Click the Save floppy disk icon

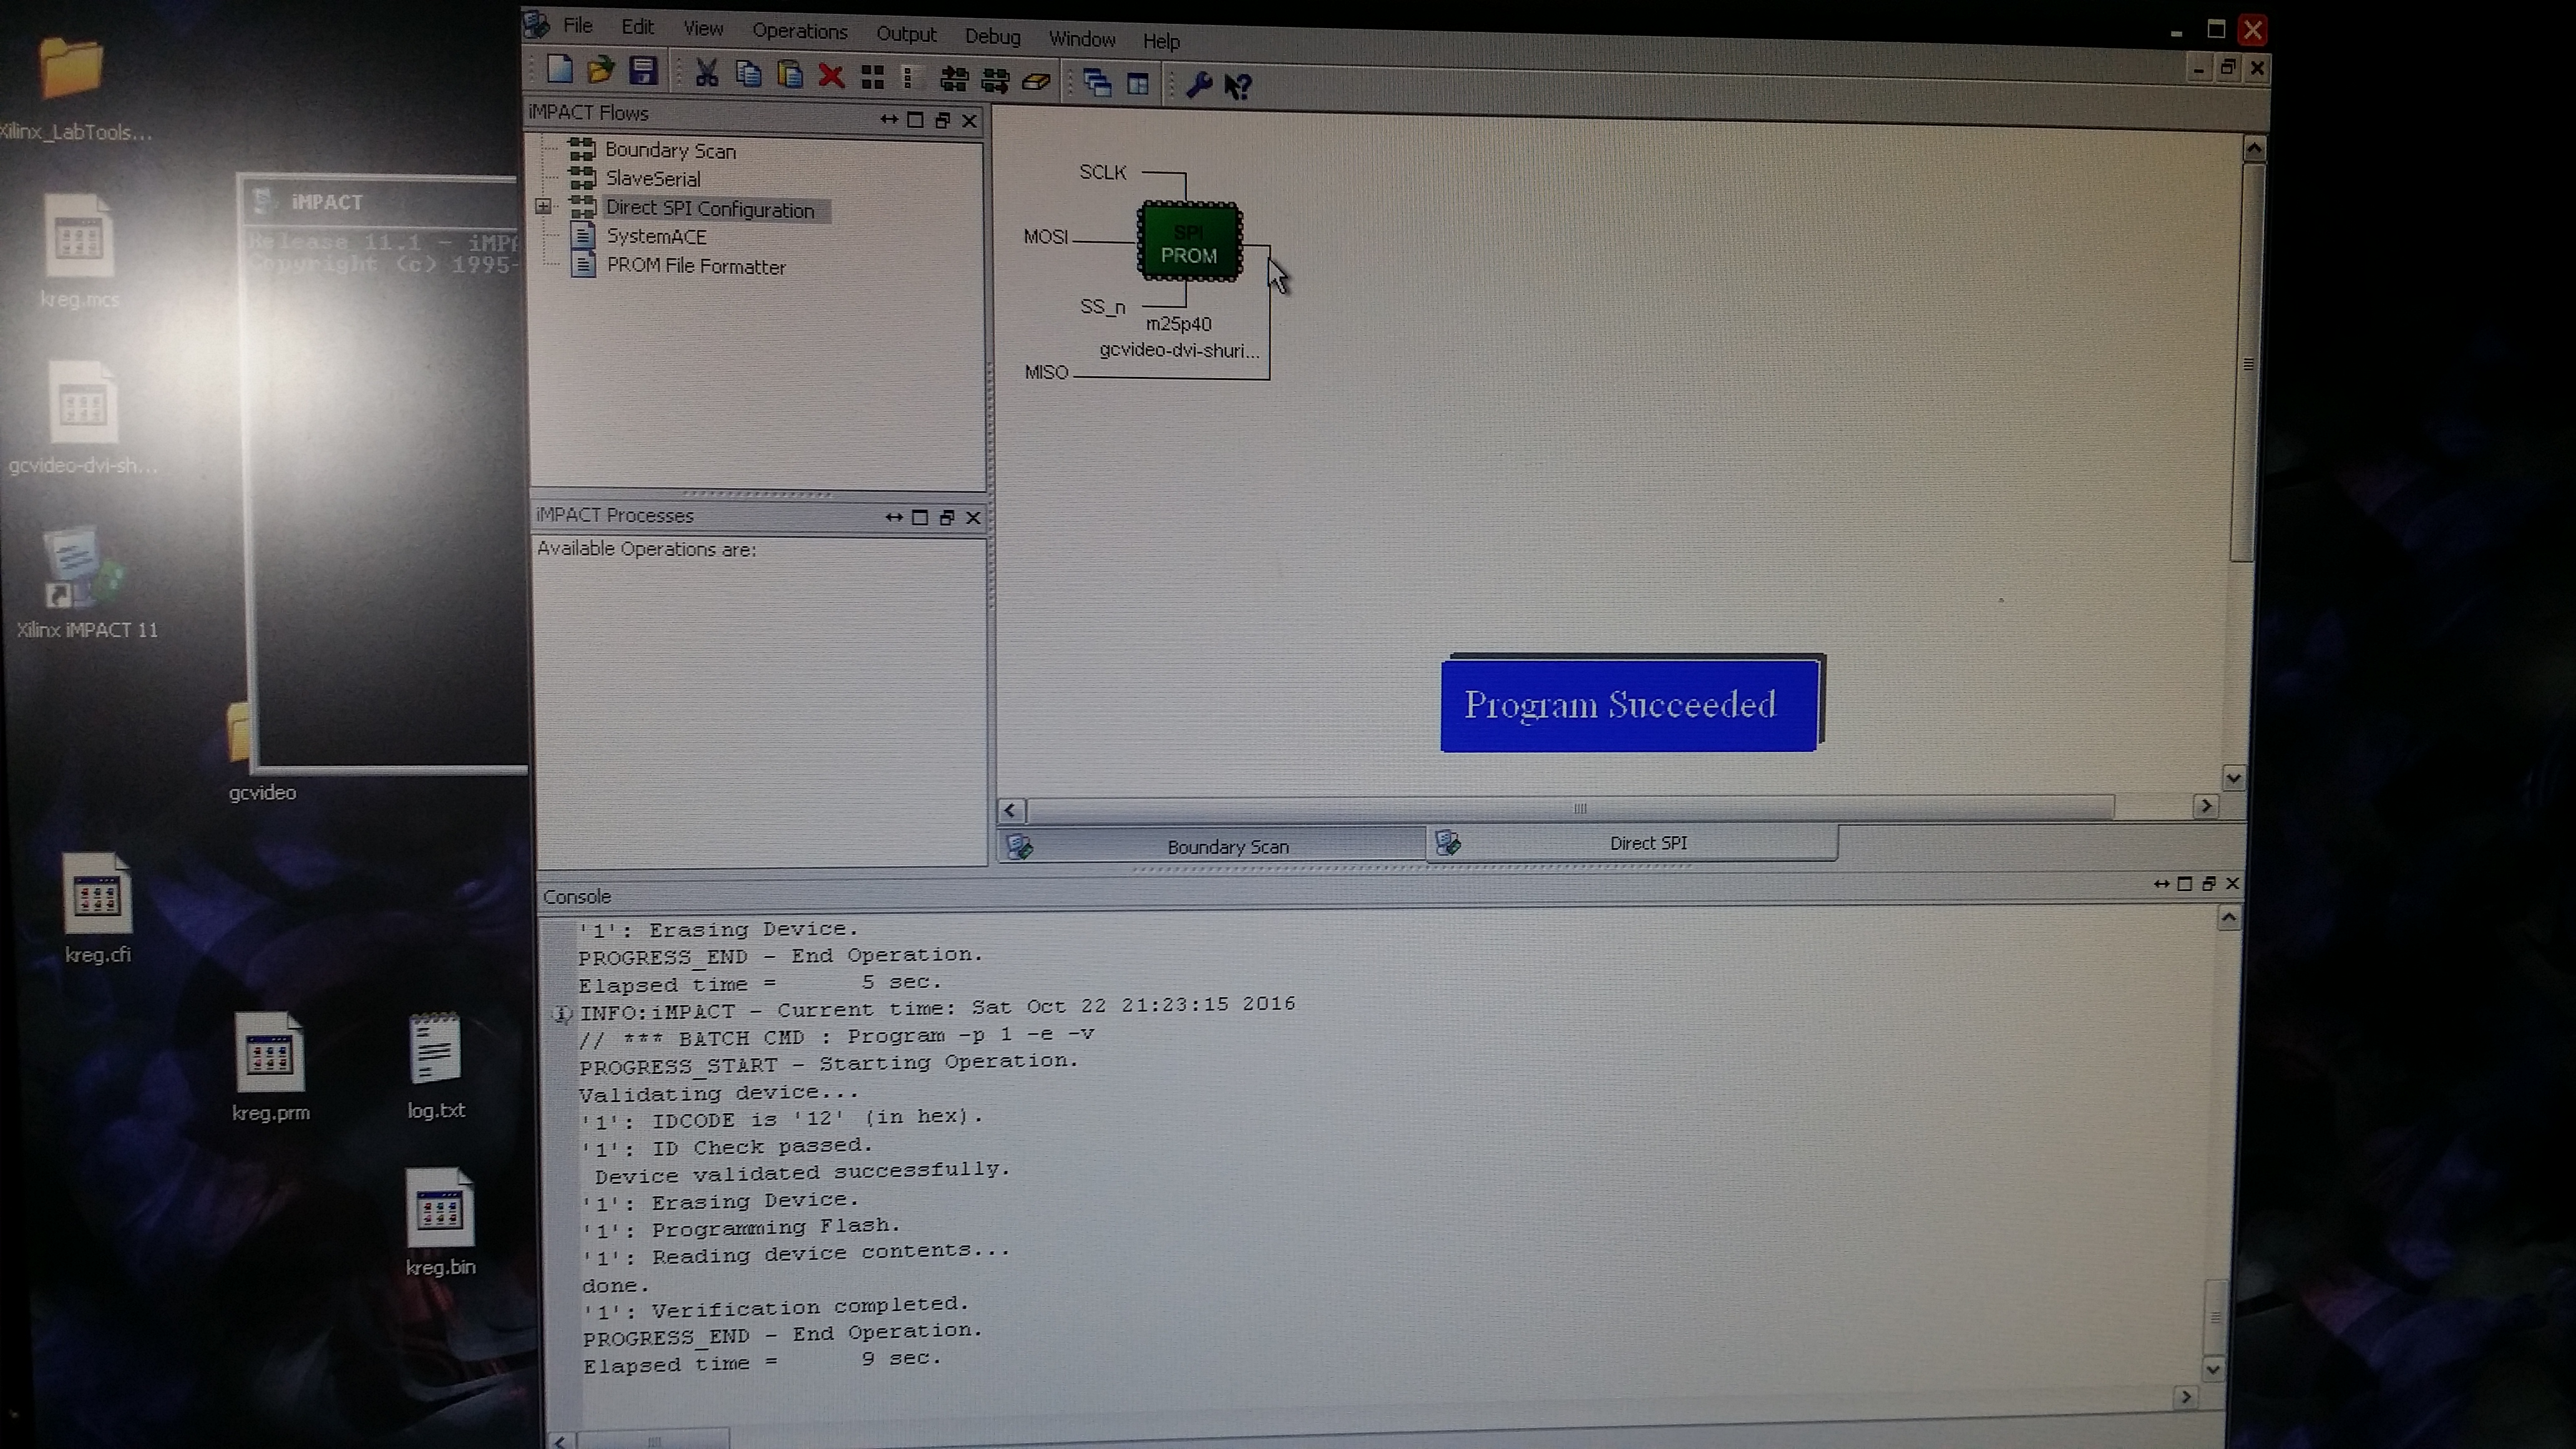click(x=643, y=71)
